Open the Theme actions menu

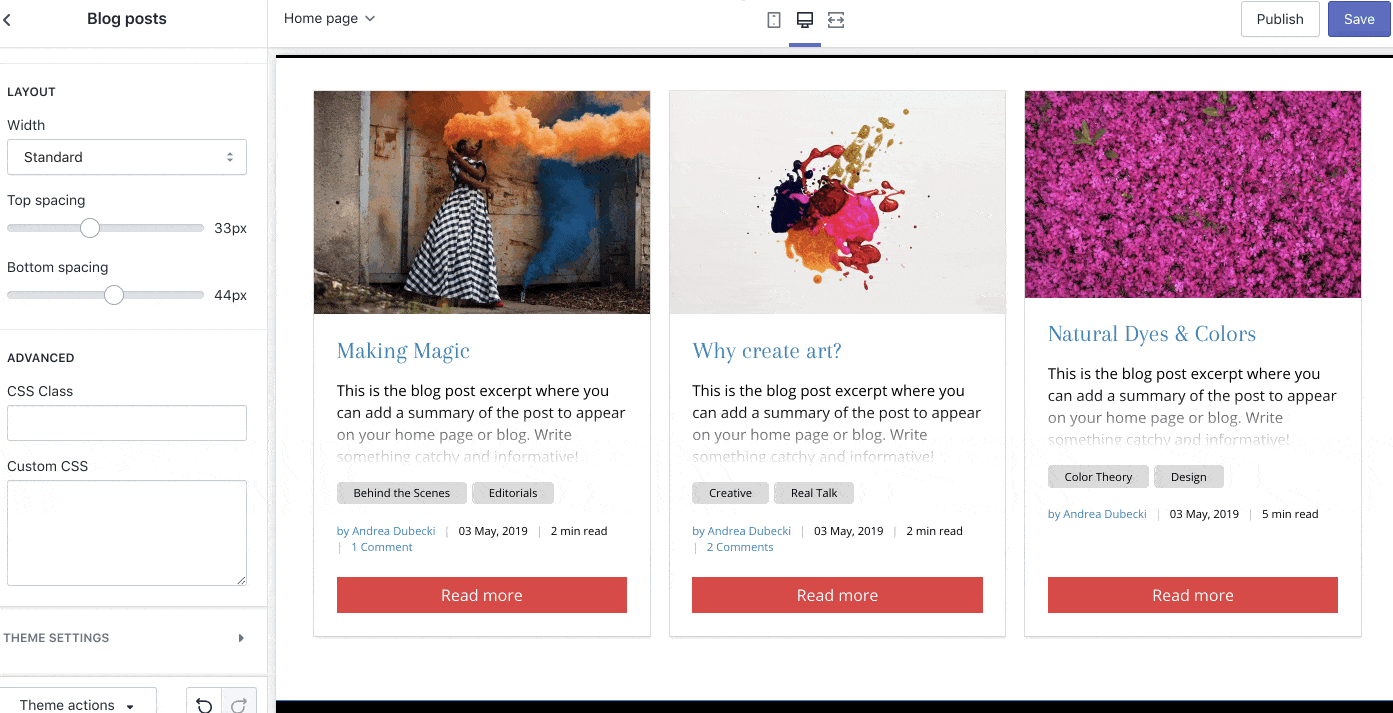(78, 704)
